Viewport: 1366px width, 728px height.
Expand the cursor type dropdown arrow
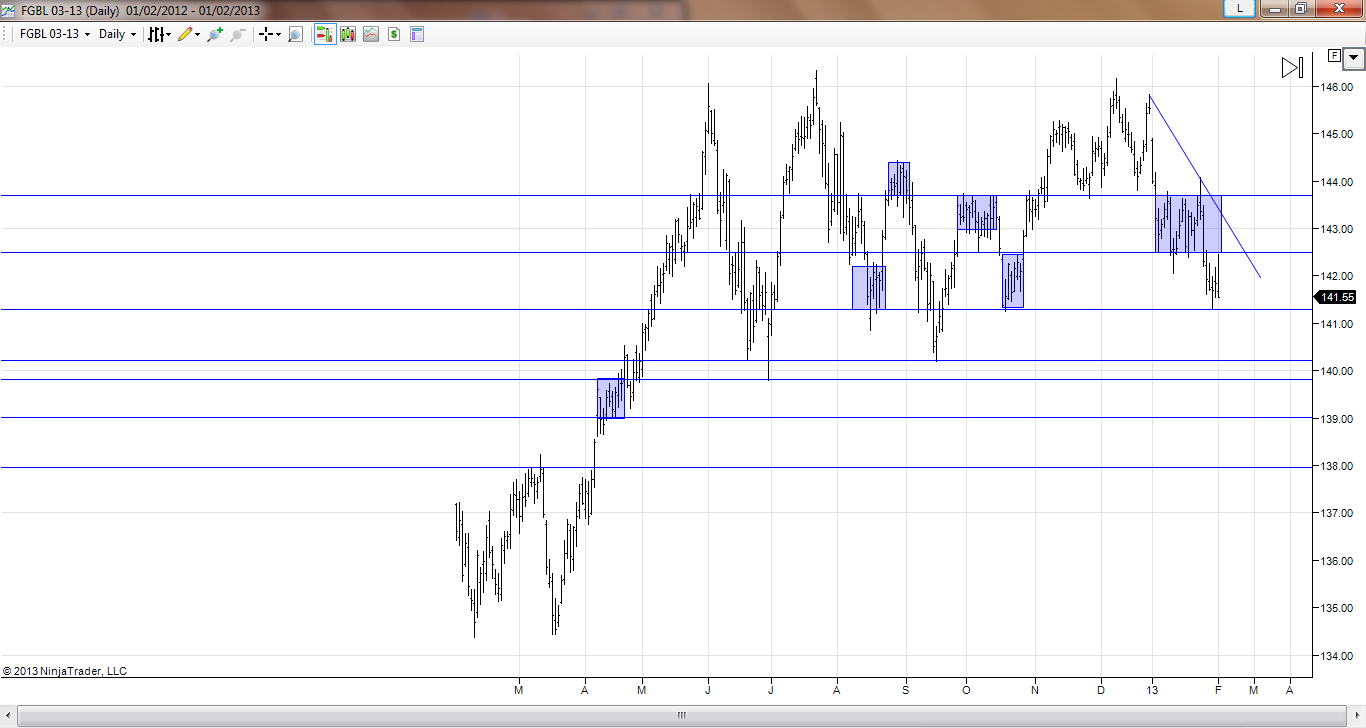click(x=278, y=34)
